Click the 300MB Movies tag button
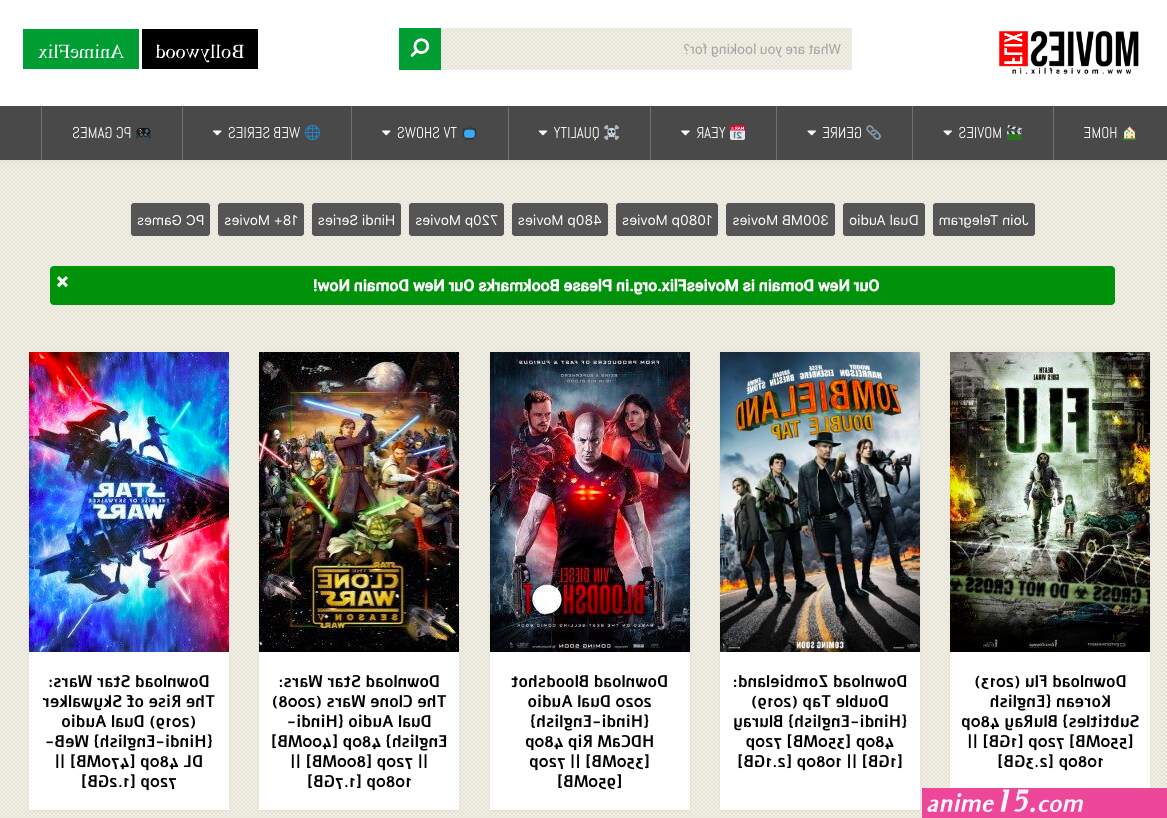Viewport: 1167px width, 818px height. tap(780, 220)
